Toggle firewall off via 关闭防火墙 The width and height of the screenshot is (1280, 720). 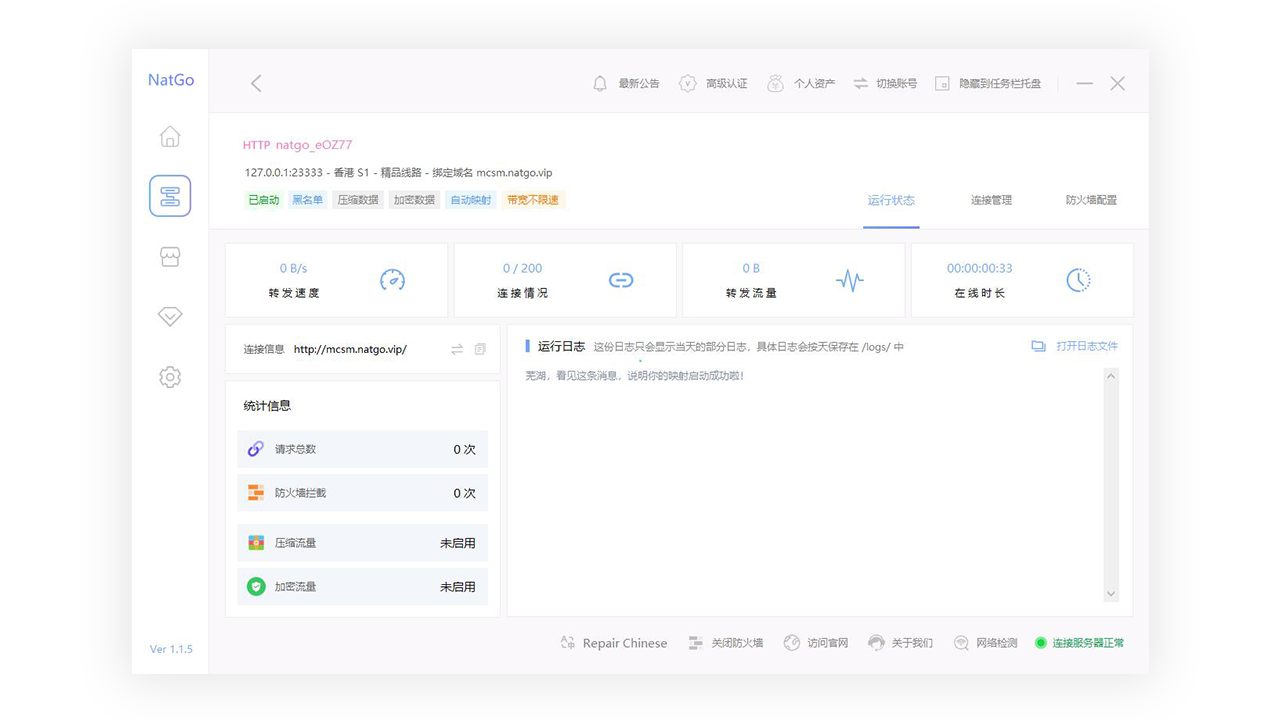point(726,643)
